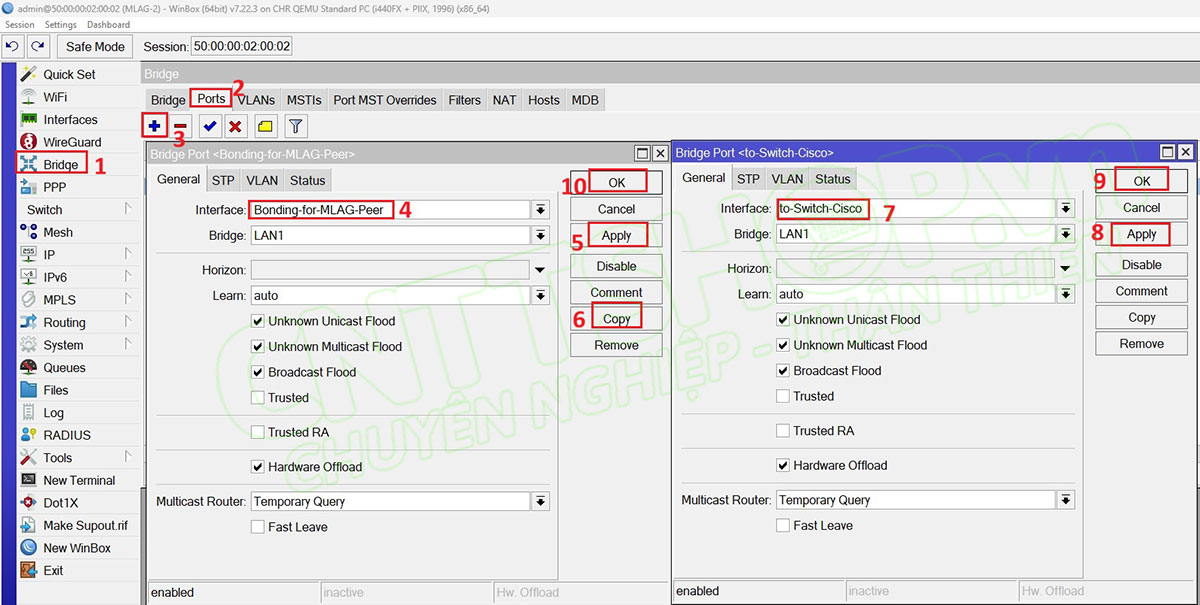Click Copy in Bonding-for-MLAG-Peer window

pyautogui.click(x=616, y=318)
